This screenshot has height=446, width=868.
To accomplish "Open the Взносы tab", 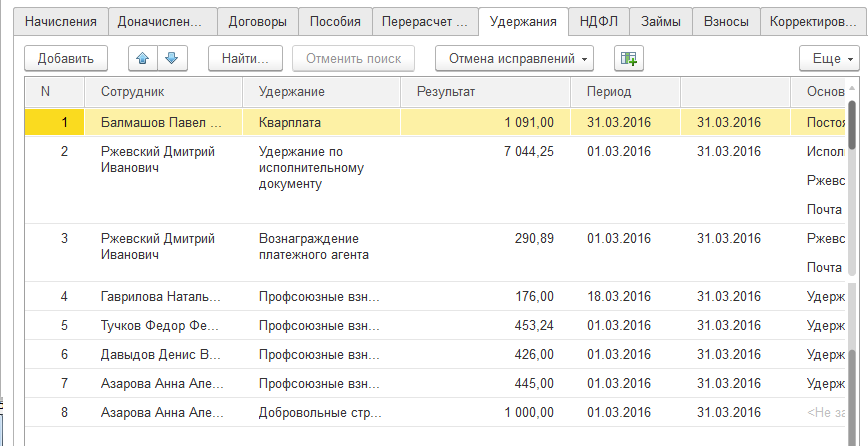I will [x=725, y=21].
